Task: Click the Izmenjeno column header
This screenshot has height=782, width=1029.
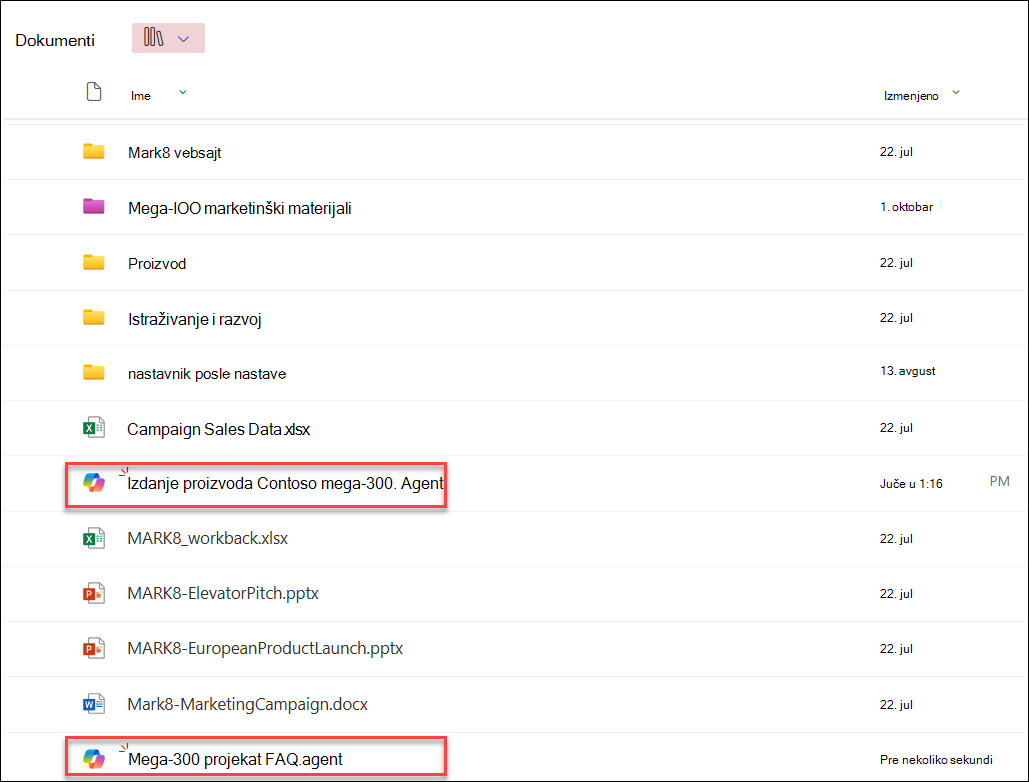Action: [x=911, y=96]
